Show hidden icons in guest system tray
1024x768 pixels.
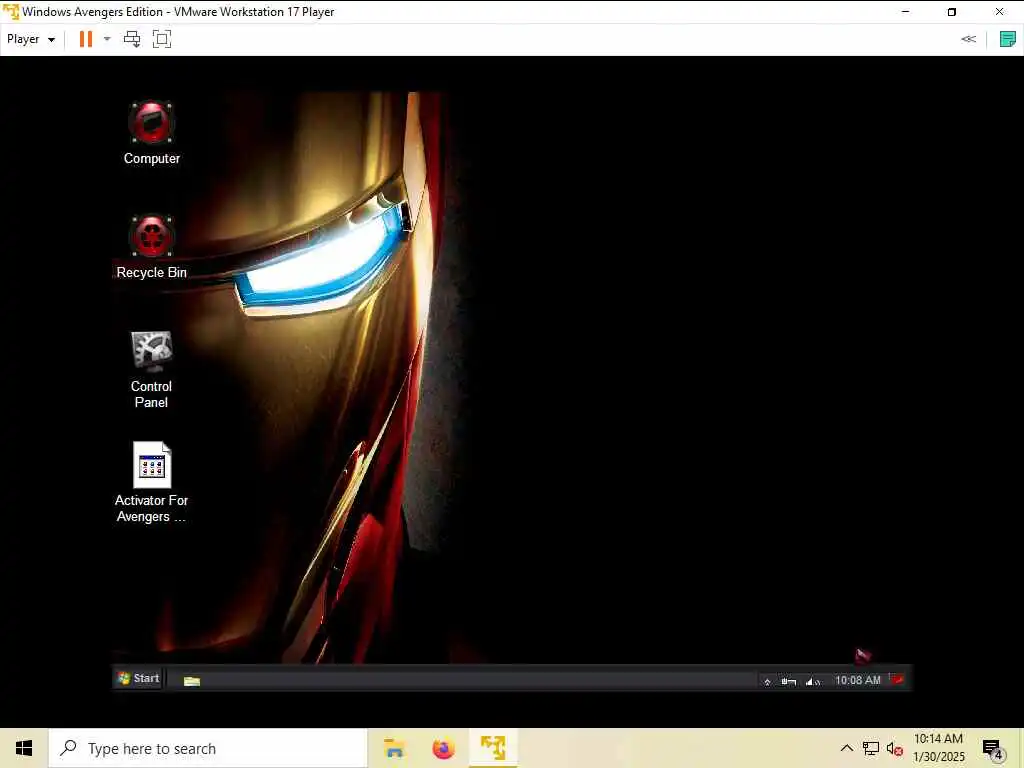point(767,681)
